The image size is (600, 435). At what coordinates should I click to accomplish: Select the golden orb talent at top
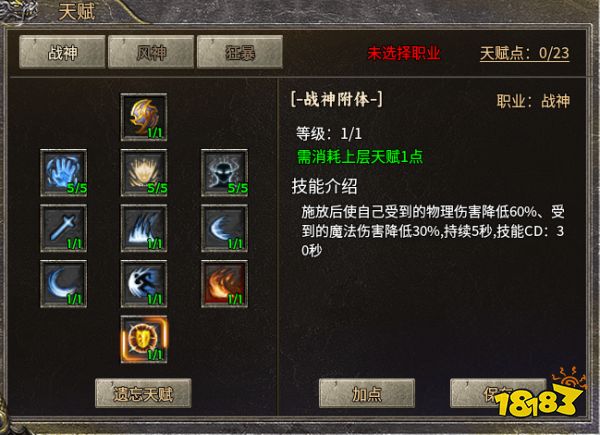144,117
